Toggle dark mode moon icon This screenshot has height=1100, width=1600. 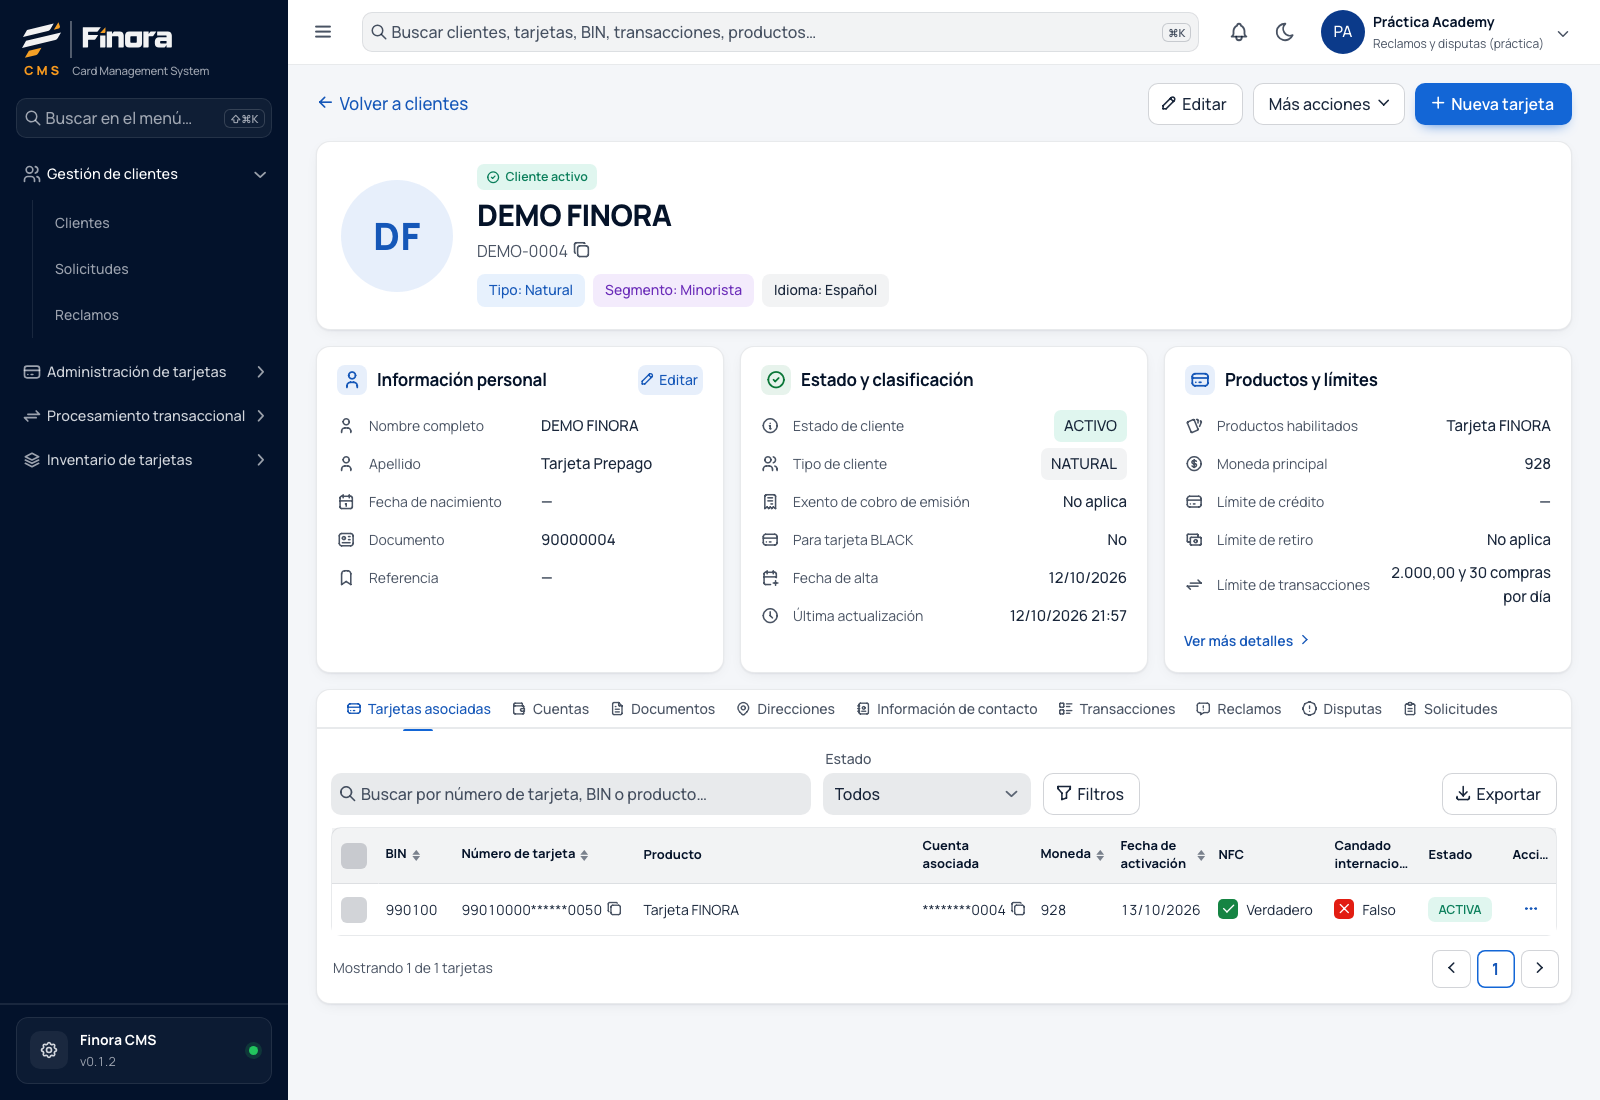point(1285,32)
